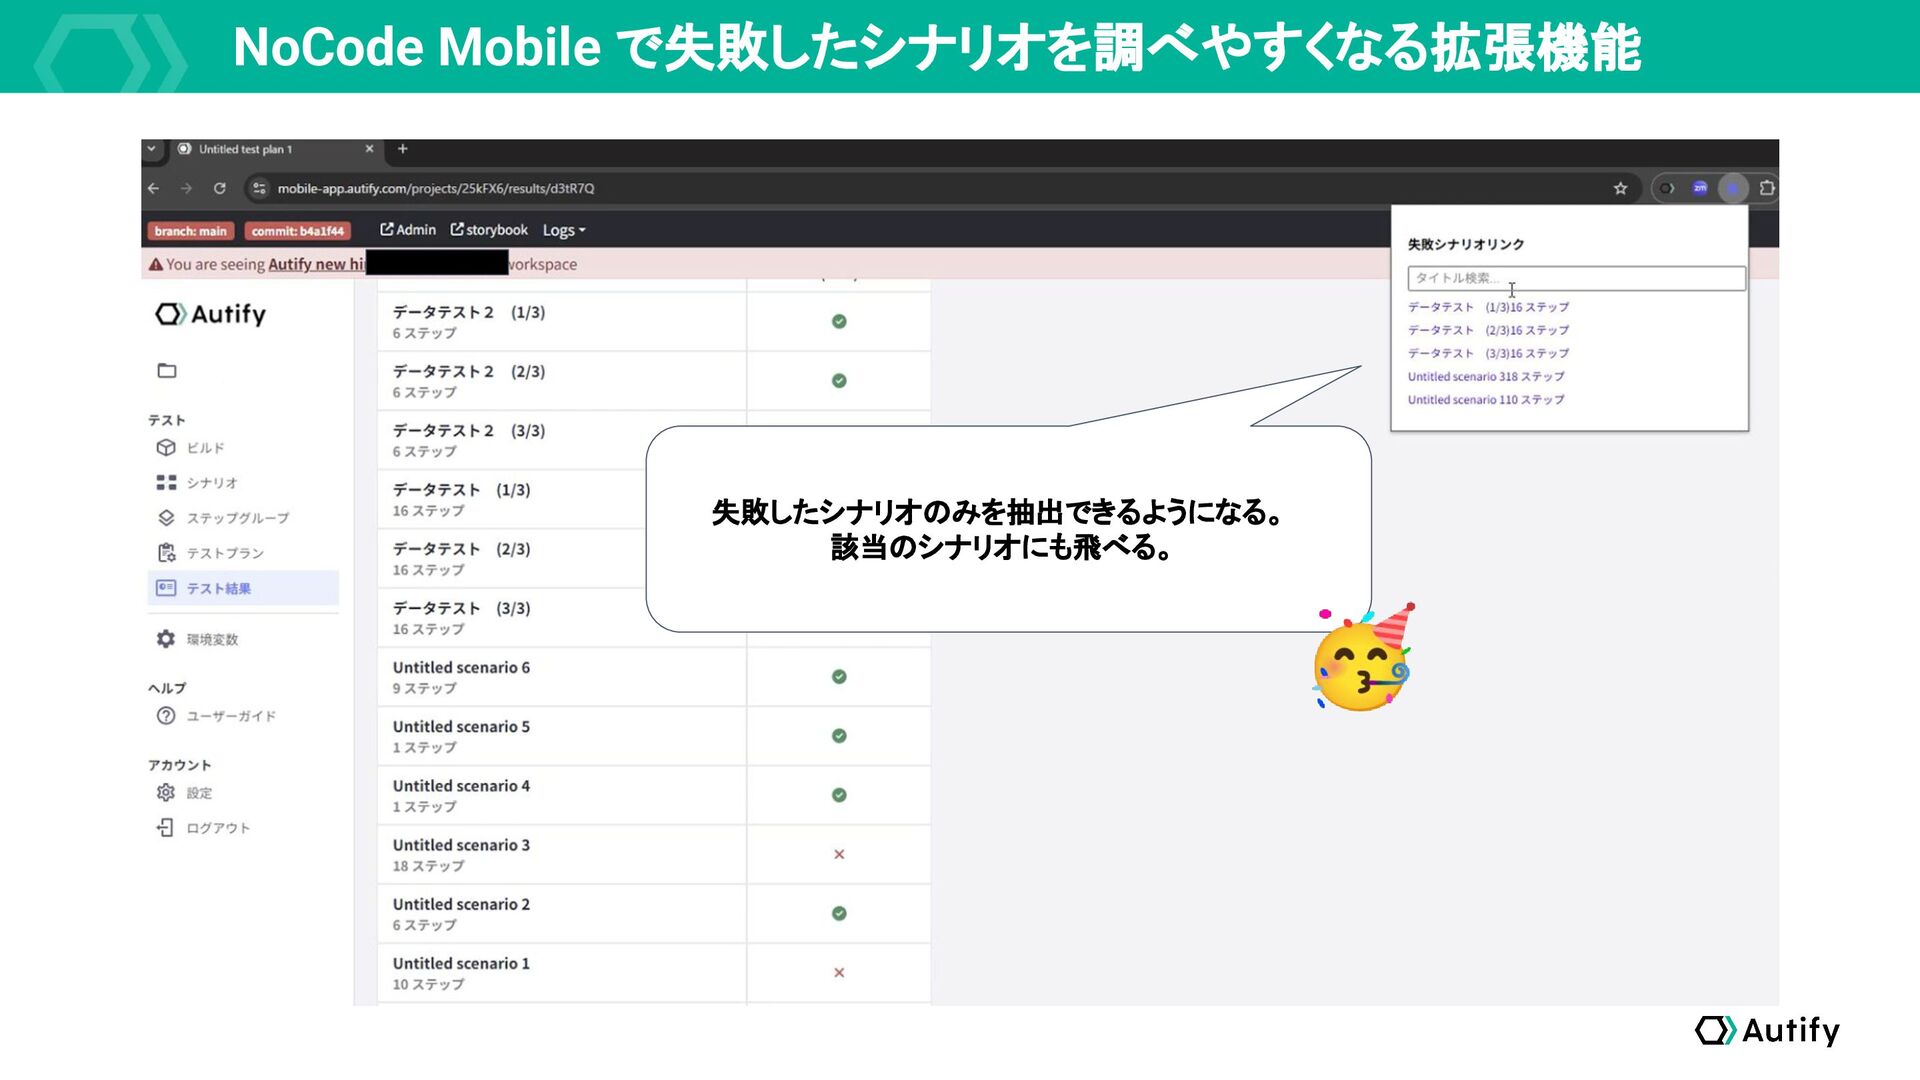
Task: Click passed check icon for Untitled scenario 5
Action: 839,736
